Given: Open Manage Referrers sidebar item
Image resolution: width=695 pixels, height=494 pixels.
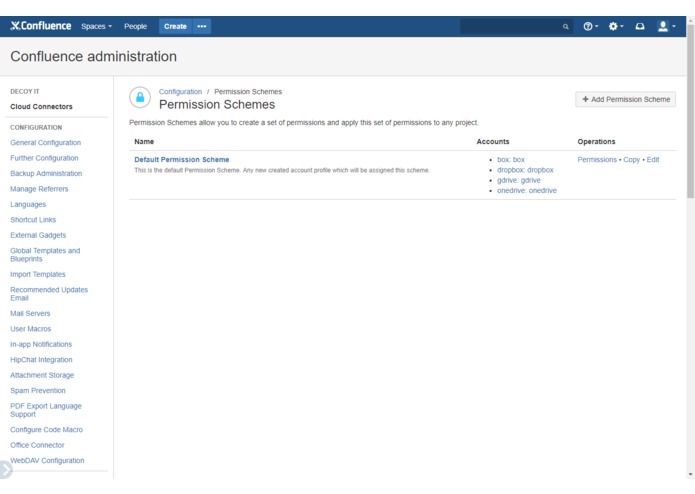Looking at the screenshot, I should pyautogui.click(x=39, y=189).
